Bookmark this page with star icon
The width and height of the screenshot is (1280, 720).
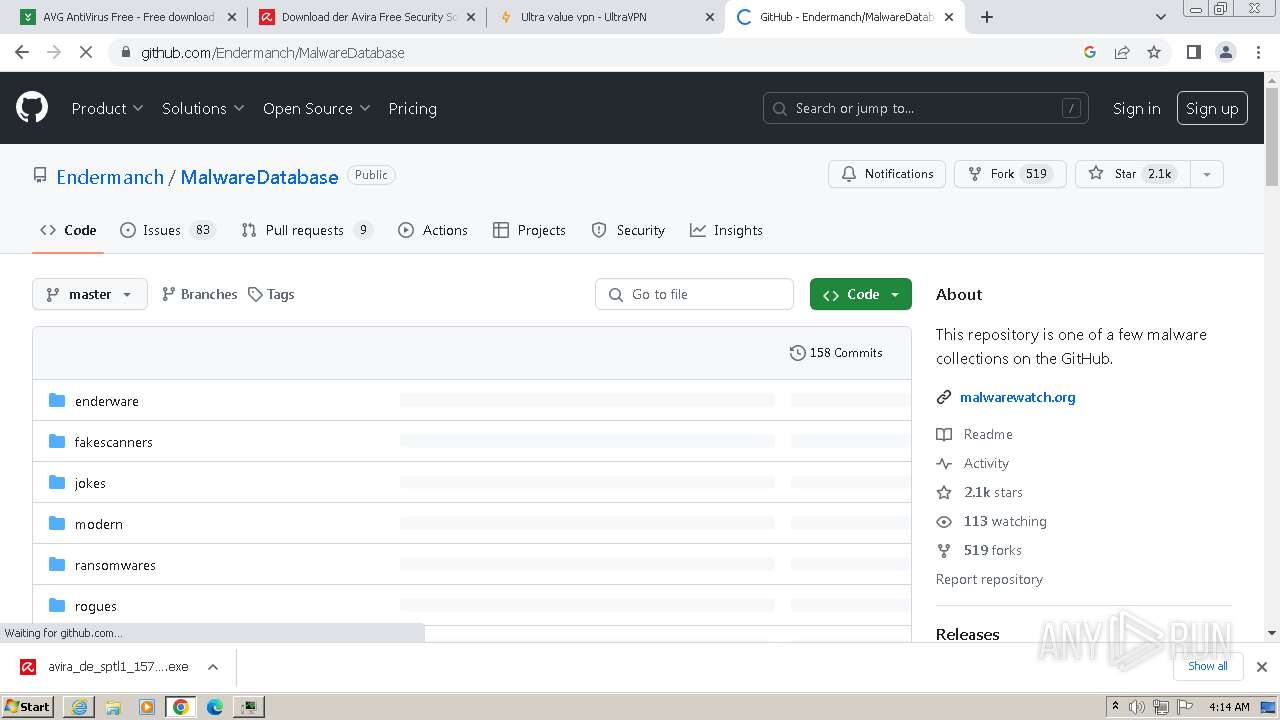[x=1154, y=52]
